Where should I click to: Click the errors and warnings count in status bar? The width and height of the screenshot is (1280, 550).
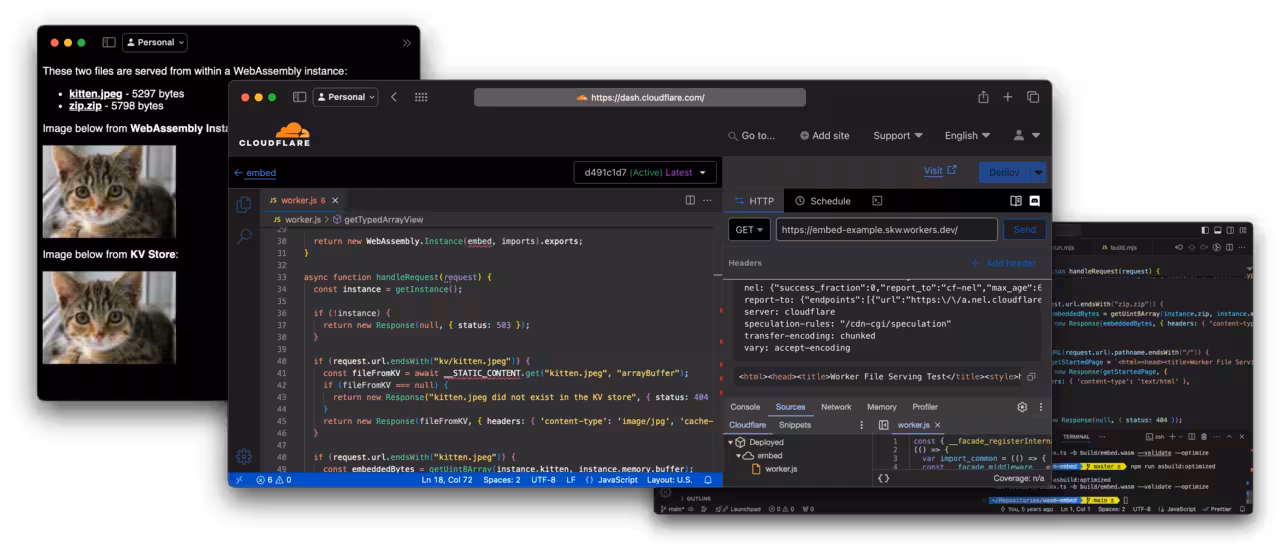pyautogui.click(x=274, y=480)
